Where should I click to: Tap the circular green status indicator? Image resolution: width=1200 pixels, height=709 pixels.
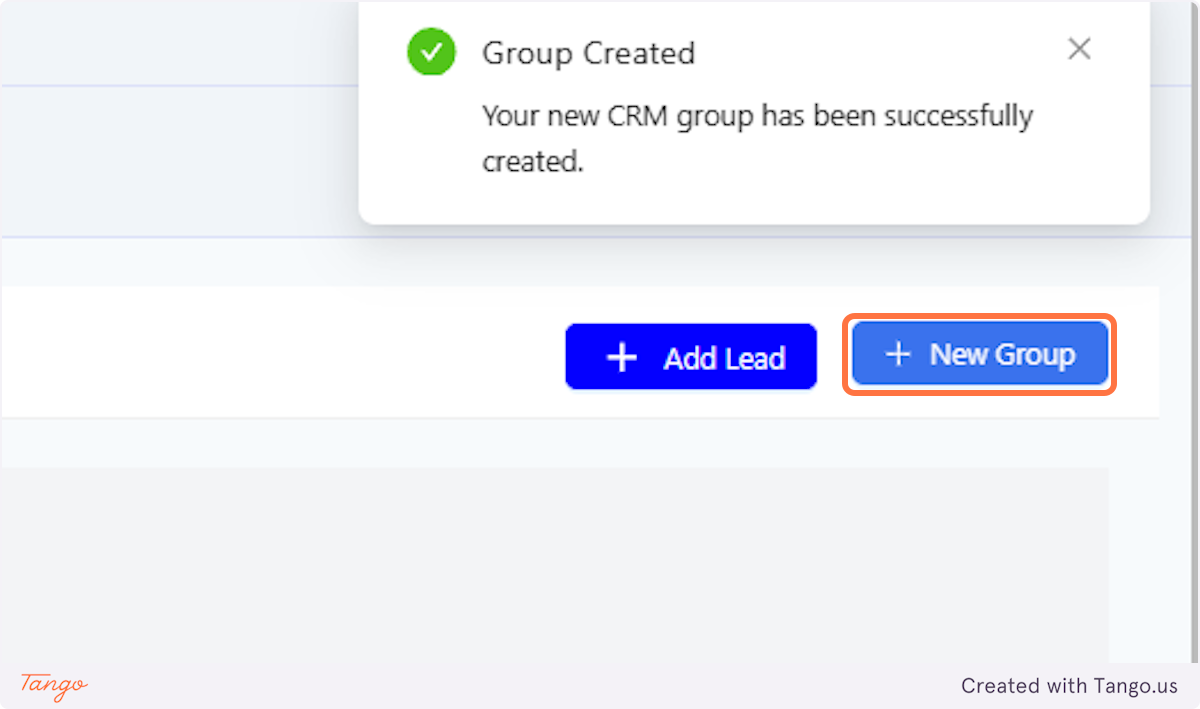[x=431, y=52]
